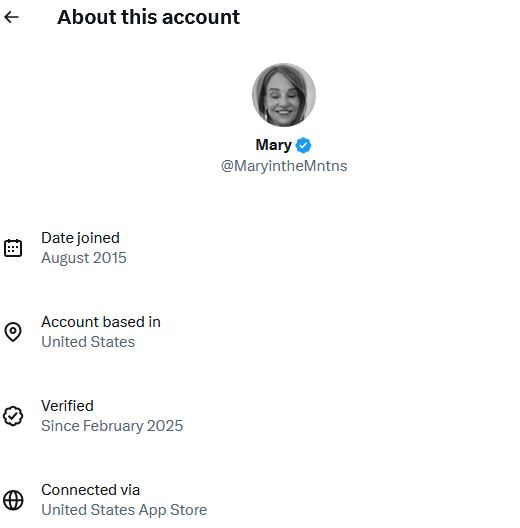Select the Account based in label
This screenshot has height=528, width=520.
click(101, 322)
